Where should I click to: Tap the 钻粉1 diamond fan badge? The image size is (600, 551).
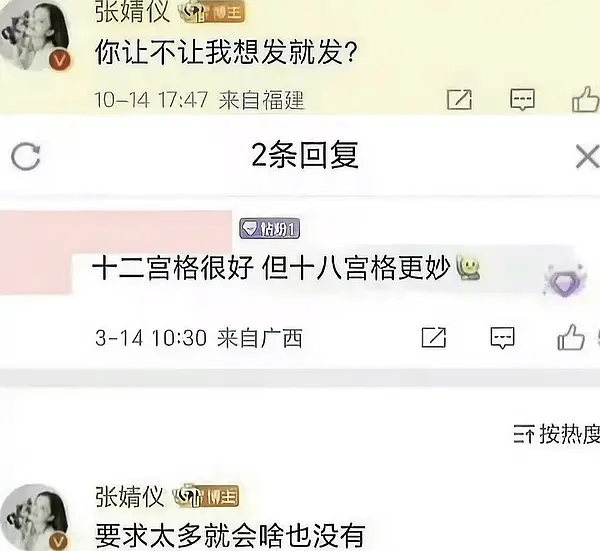point(269,229)
